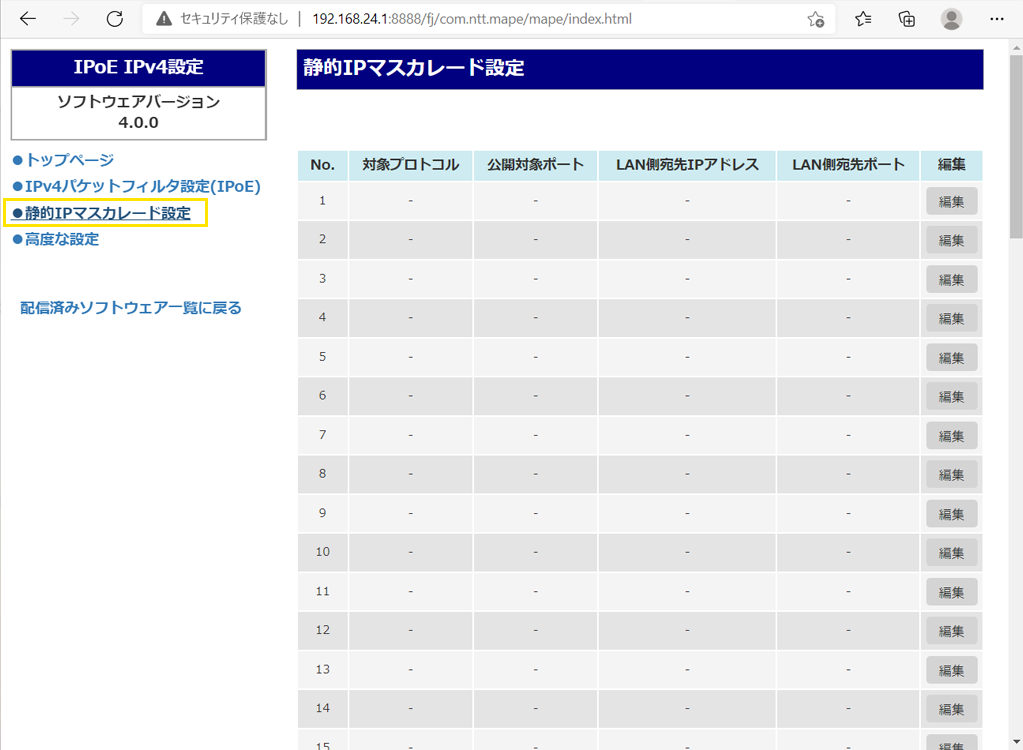Click the 静的IPマスカレード設定 page title
Screen dimensions: 1023x750
point(414,68)
